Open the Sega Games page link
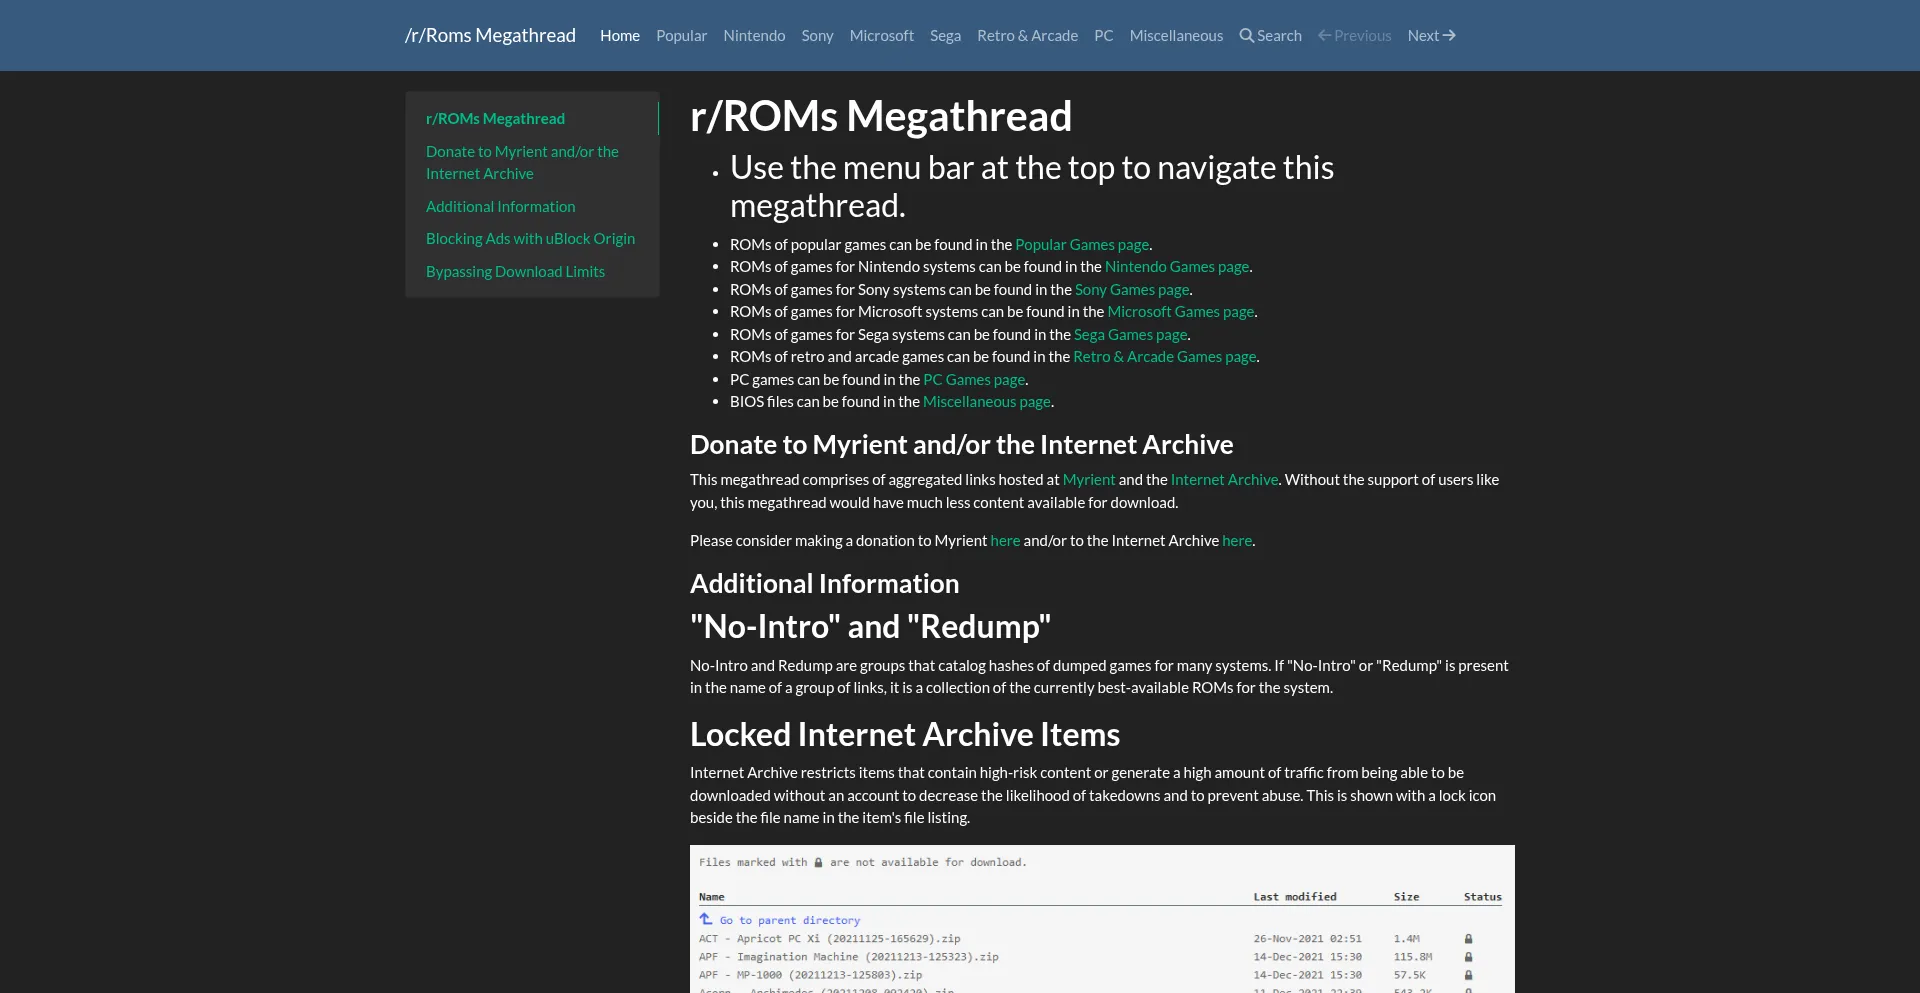This screenshot has width=1920, height=993. coord(1130,335)
